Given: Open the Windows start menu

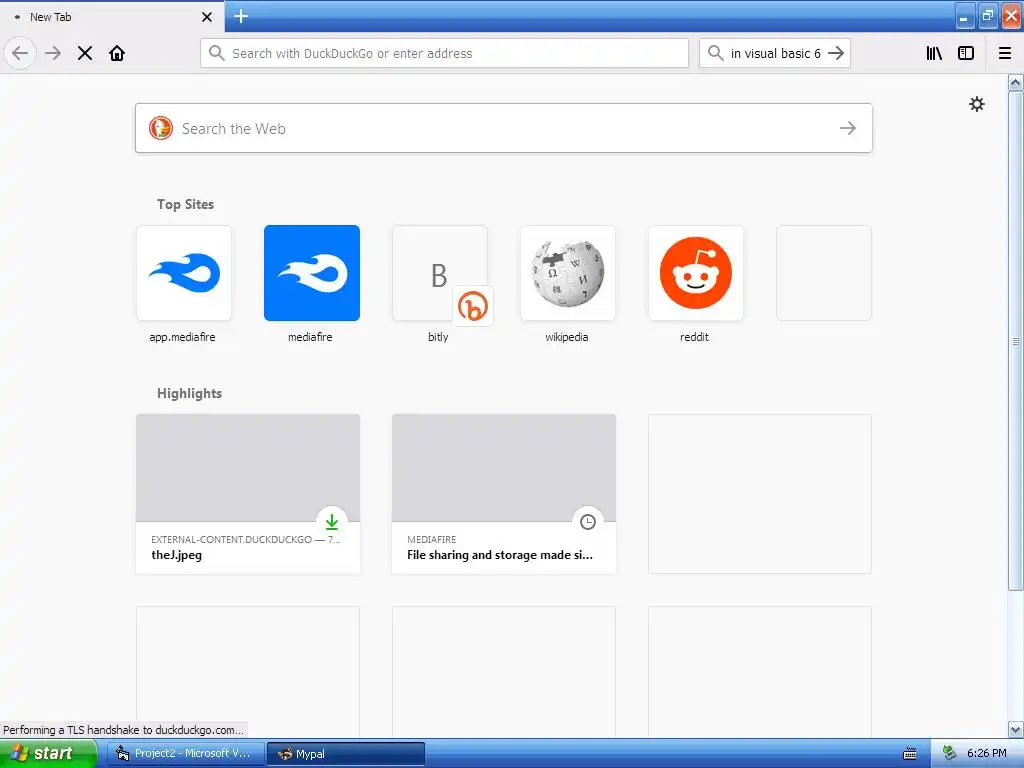Looking at the screenshot, I should pos(48,754).
